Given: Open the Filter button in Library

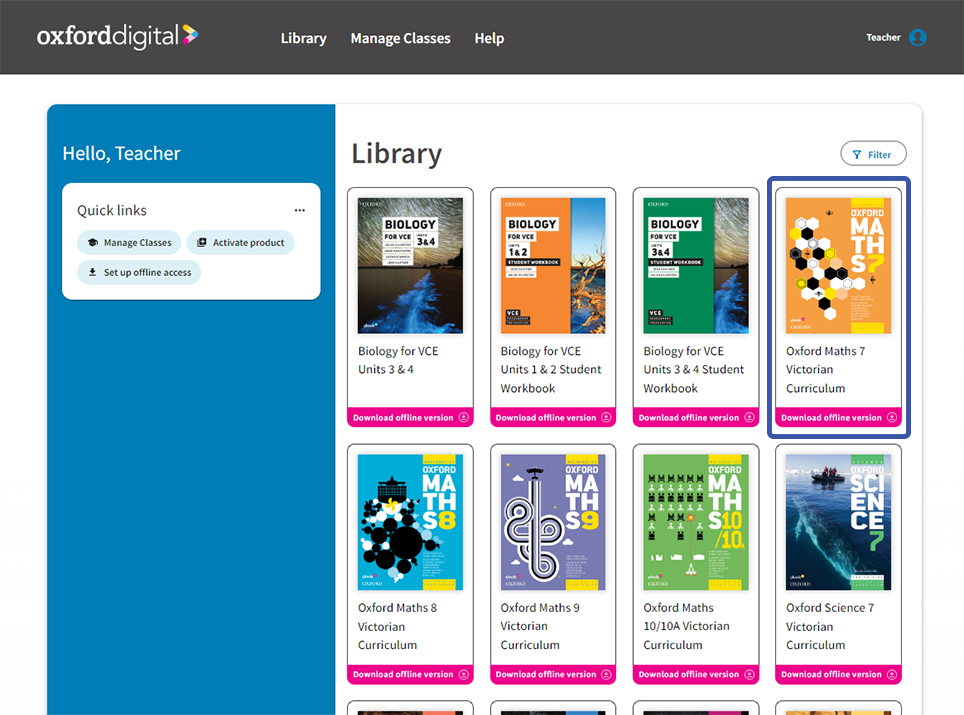Looking at the screenshot, I should coord(873,154).
